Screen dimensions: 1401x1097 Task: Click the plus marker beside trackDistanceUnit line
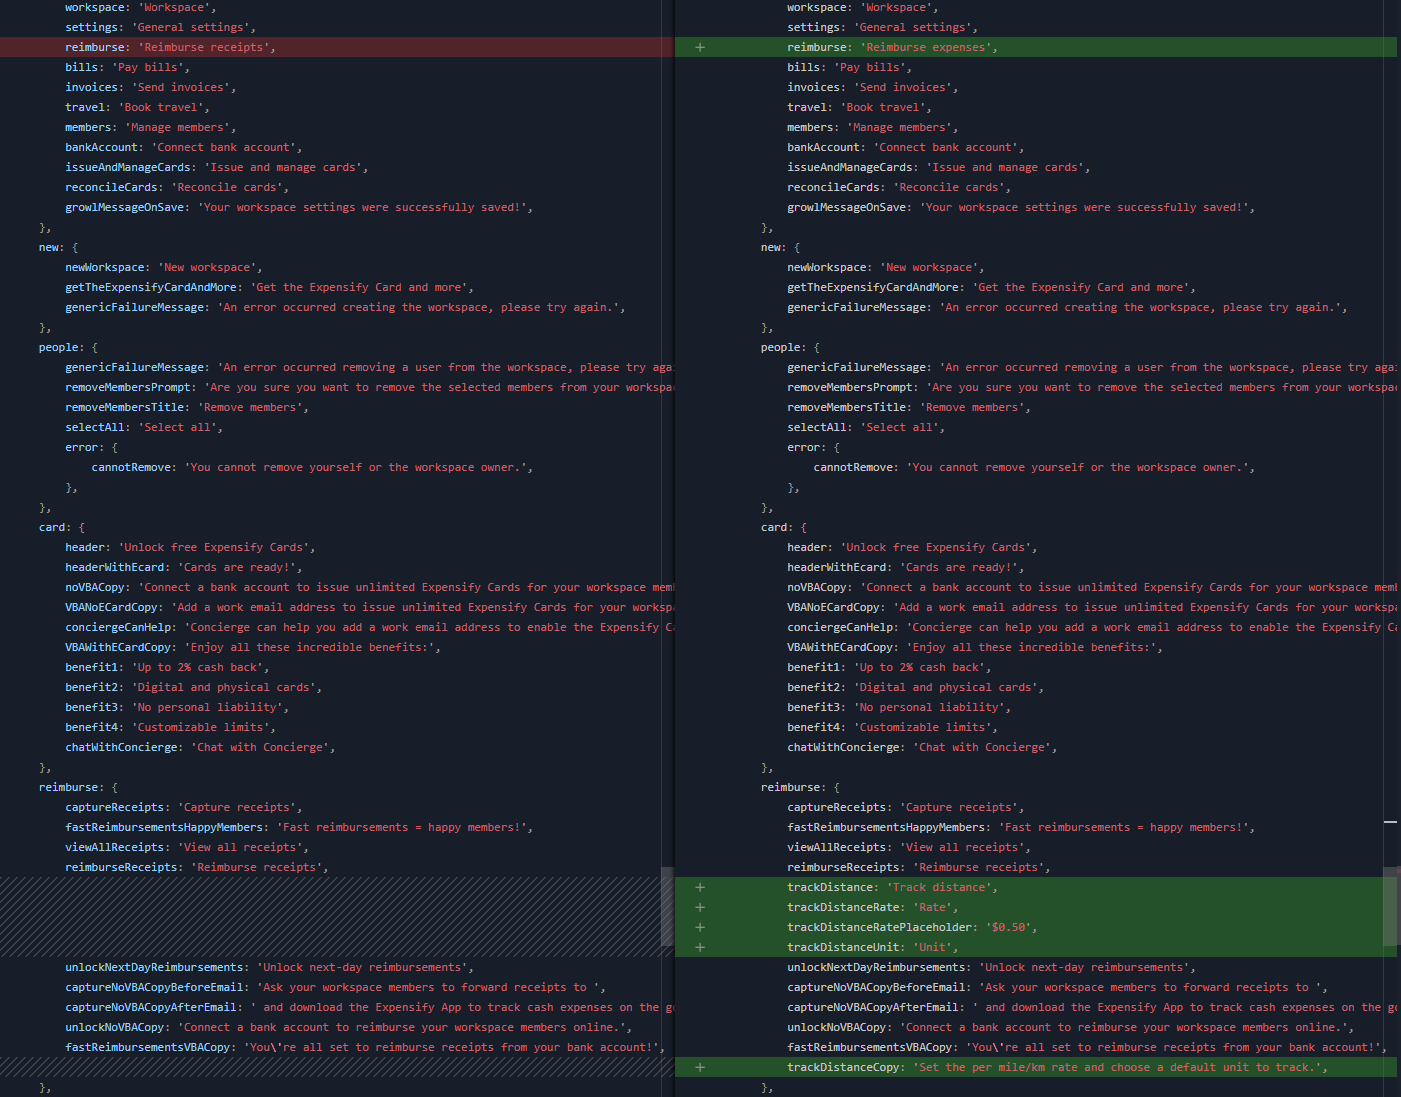click(x=700, y=947)
